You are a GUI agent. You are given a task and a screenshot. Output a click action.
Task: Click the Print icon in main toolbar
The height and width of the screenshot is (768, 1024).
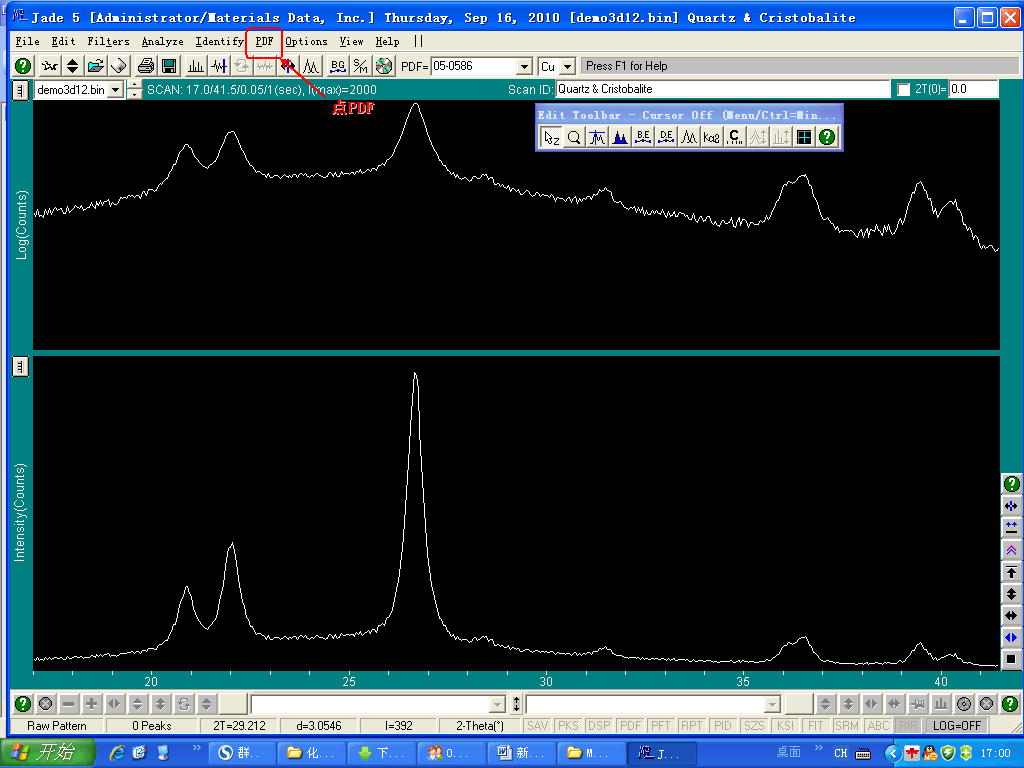coord(146,66)
